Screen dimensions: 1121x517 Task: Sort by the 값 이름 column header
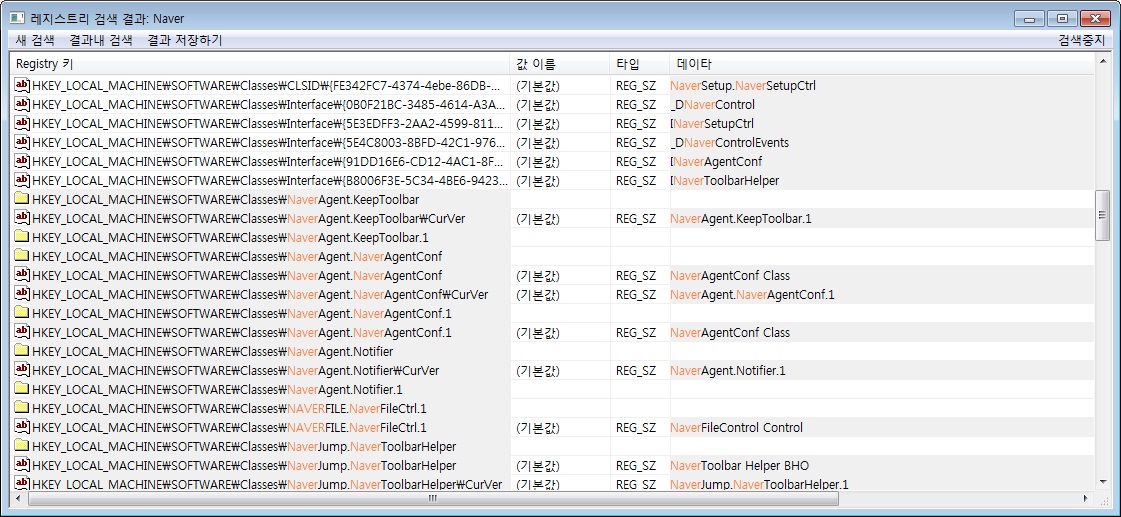coord(560,64)
